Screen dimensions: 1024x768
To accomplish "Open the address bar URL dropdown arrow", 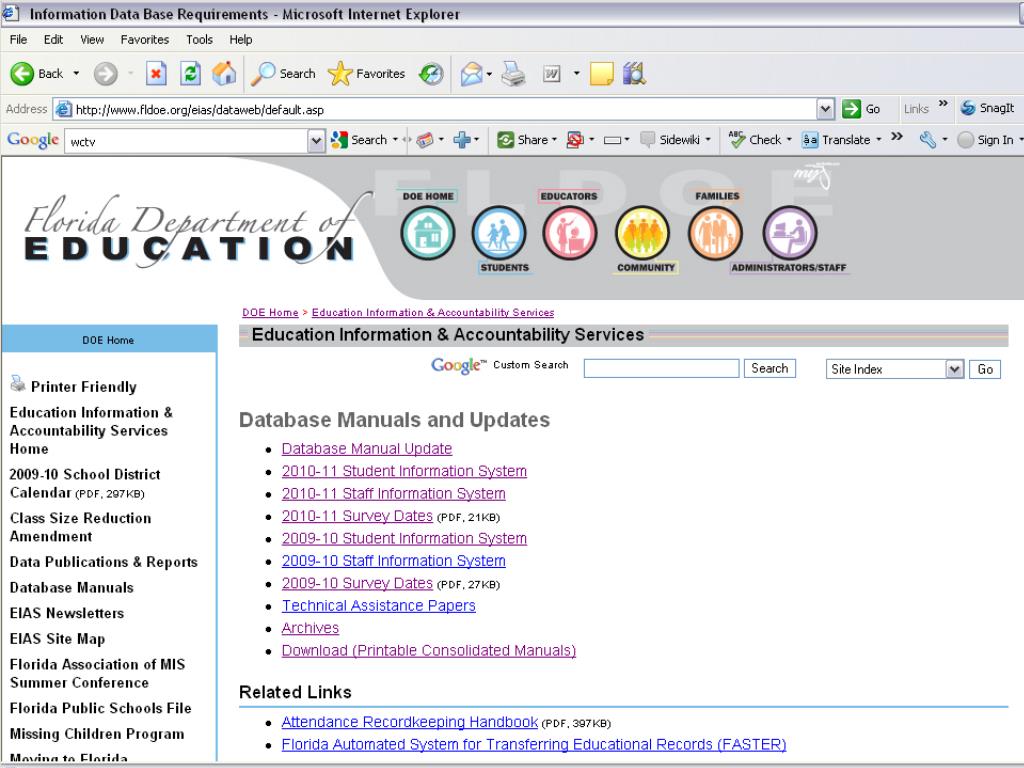I will tap(825, 109).
